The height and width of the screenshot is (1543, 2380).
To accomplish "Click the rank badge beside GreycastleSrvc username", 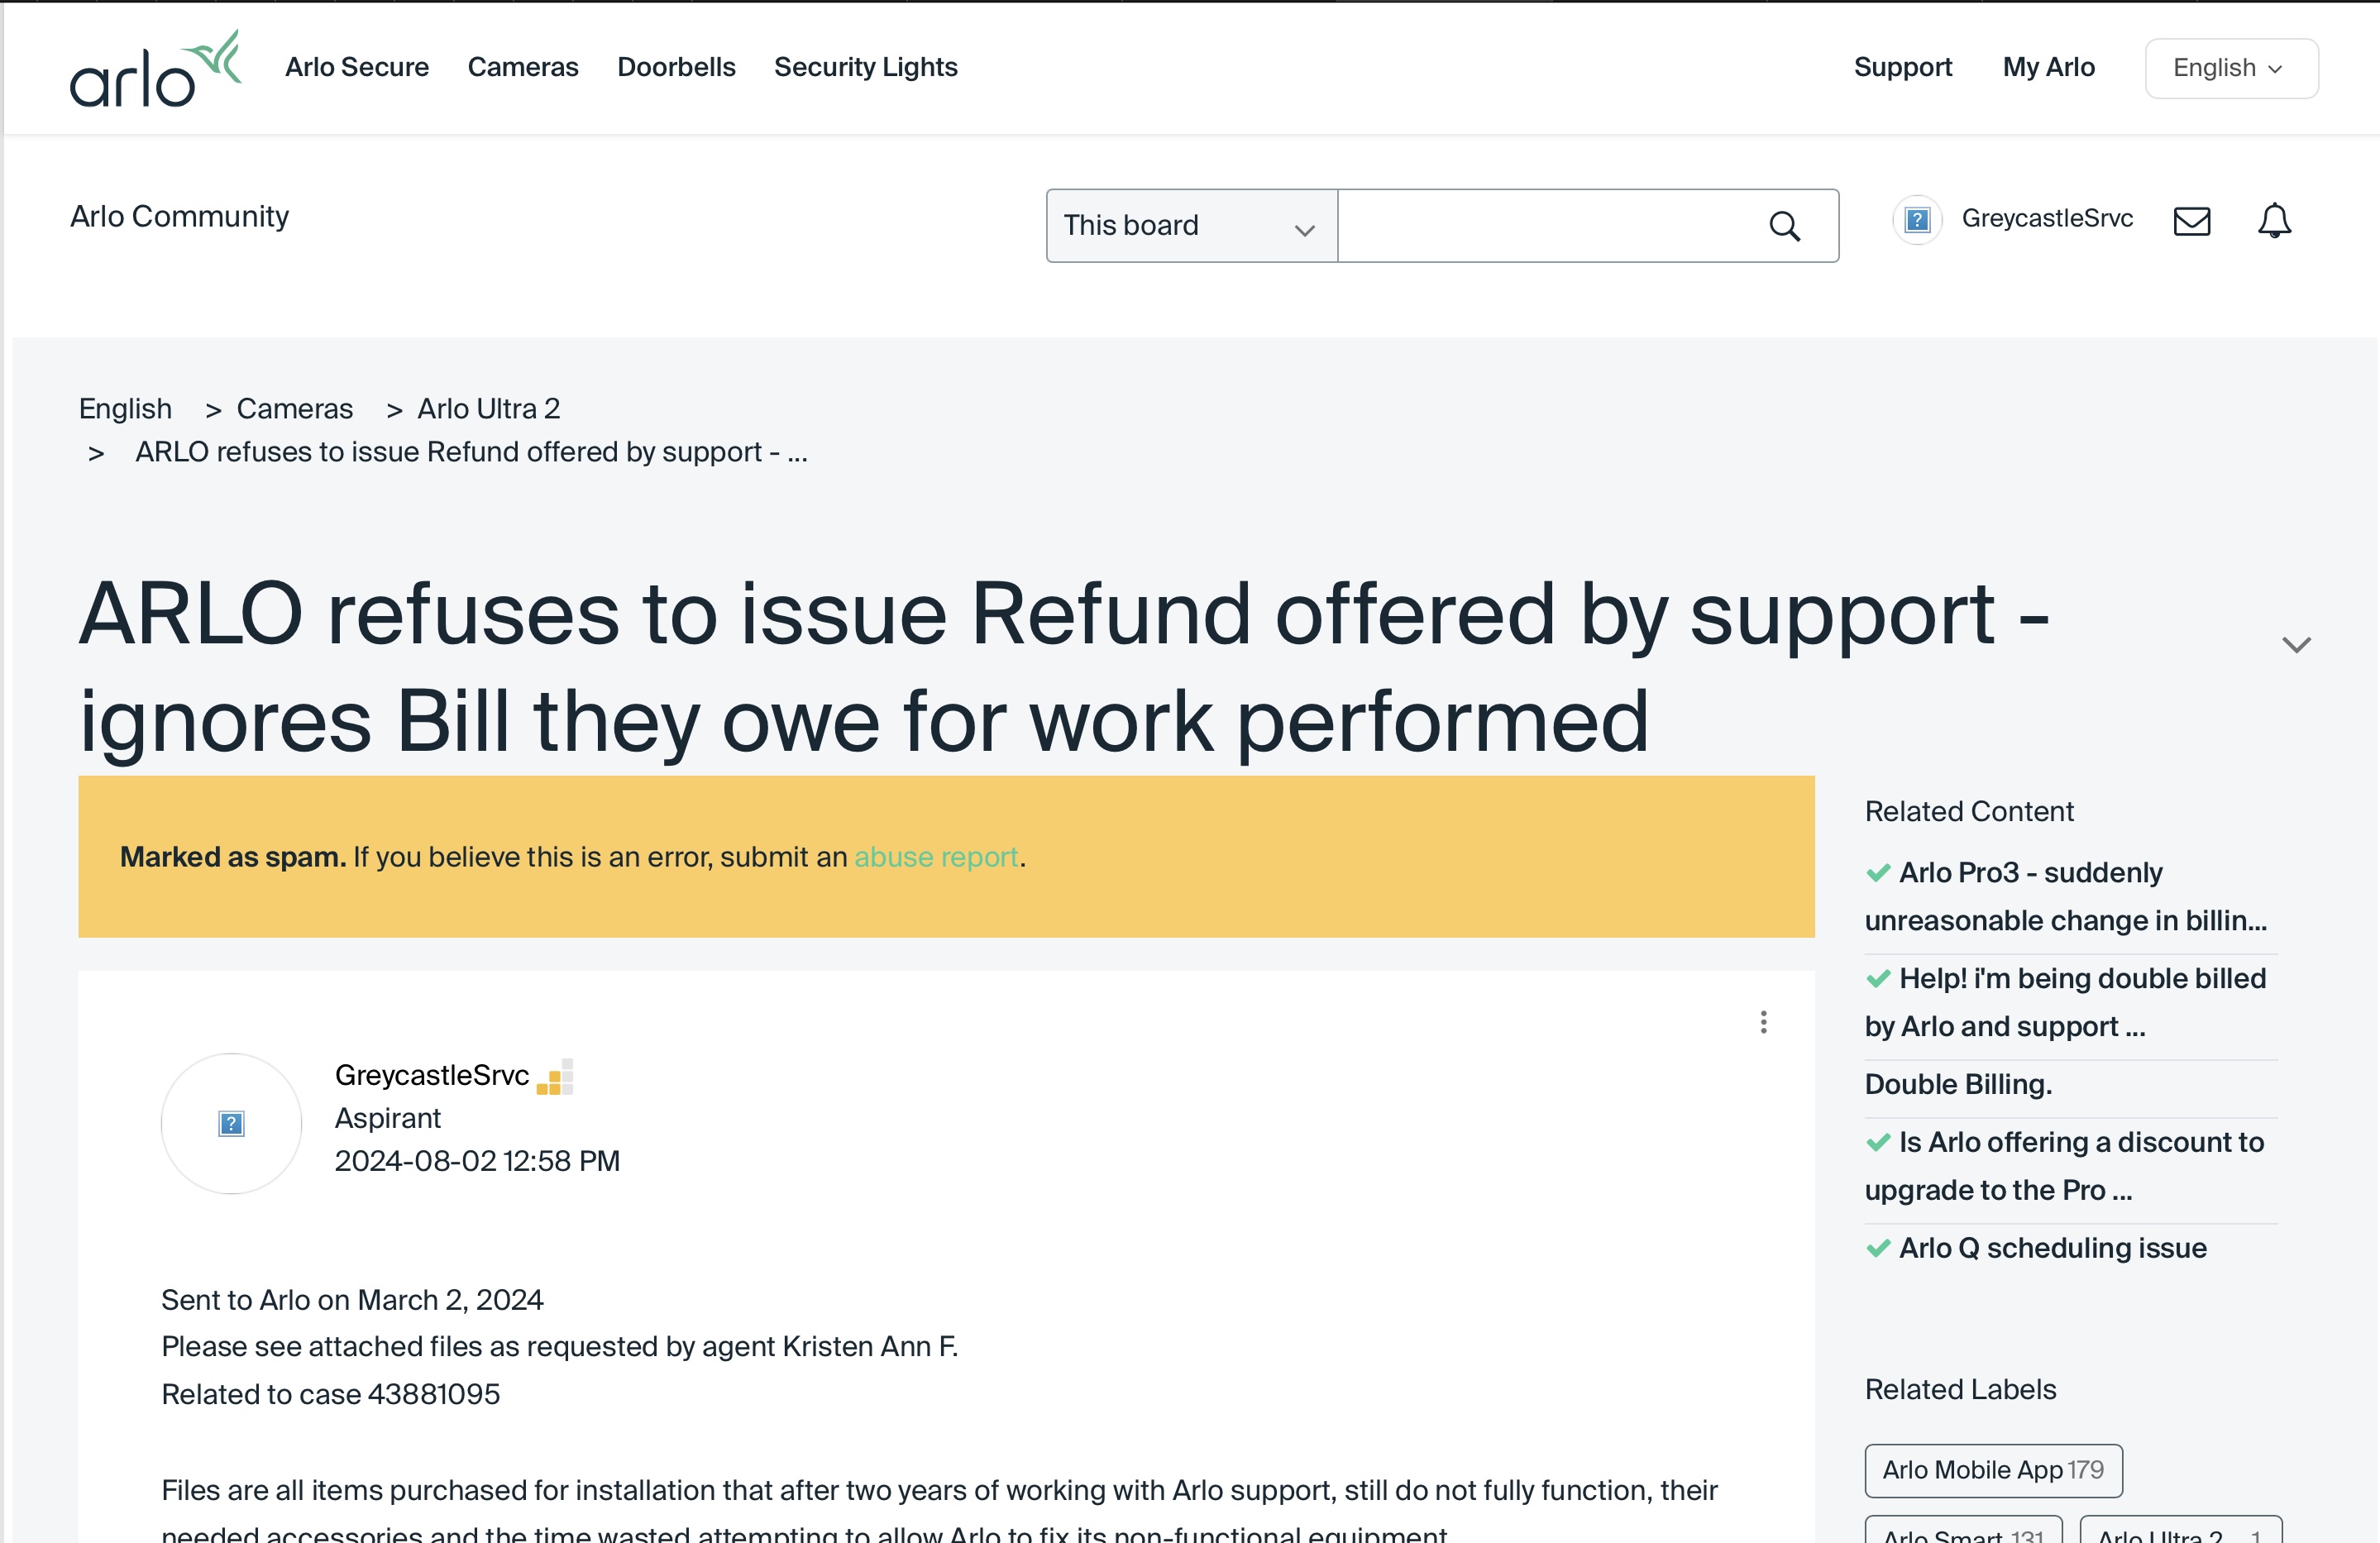I will pos(553,1077).
